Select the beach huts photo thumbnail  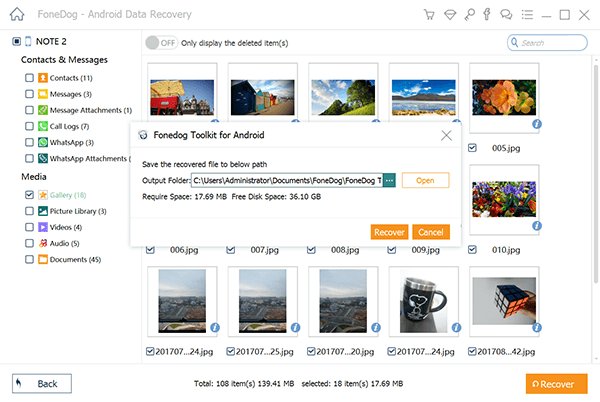pyautogui.click(x=262, y=97)
